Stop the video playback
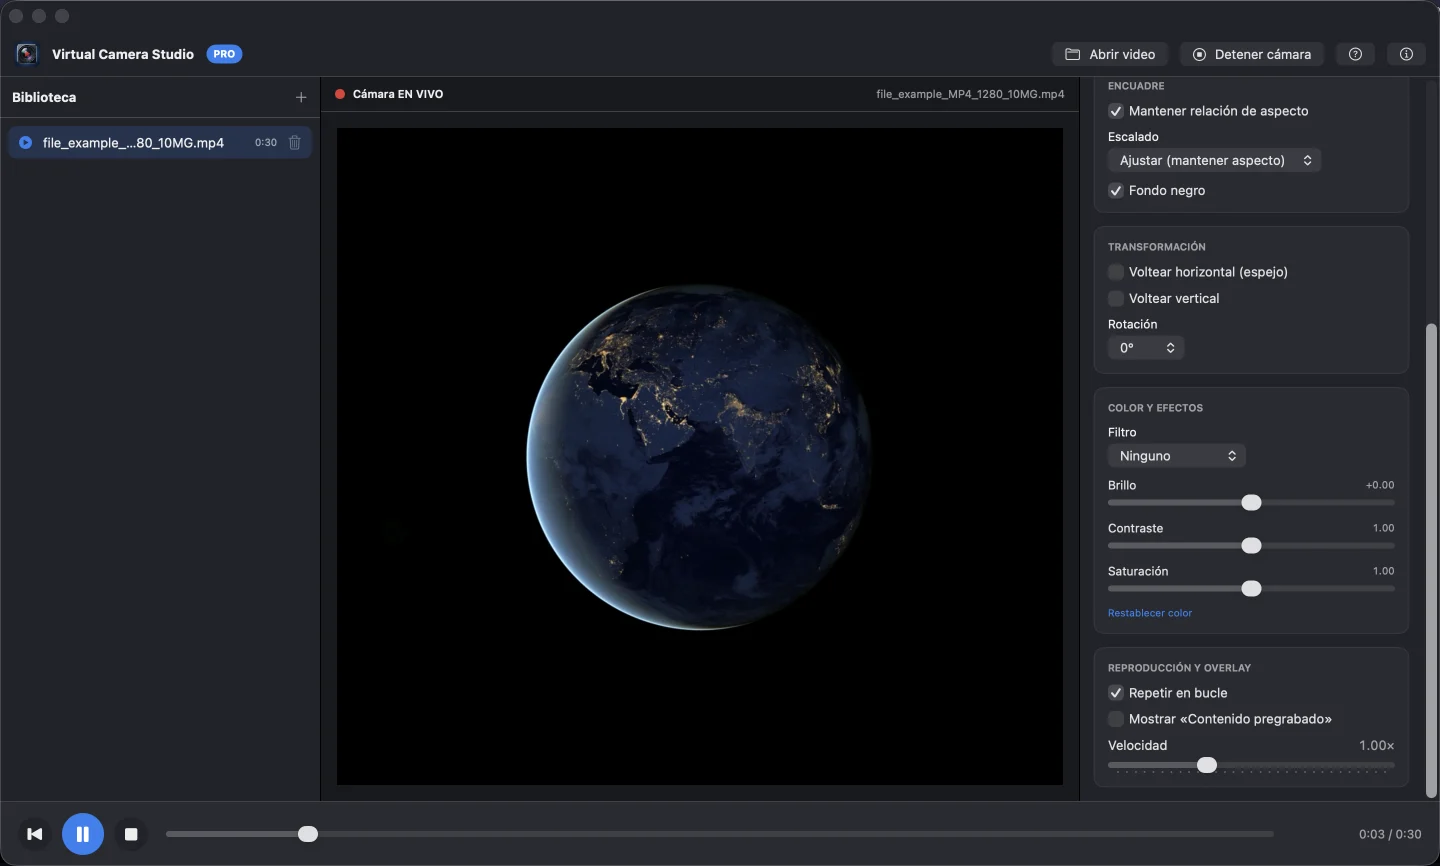Image resolution: width=1440 pixels, height=866 pixels. pos(131,834)
